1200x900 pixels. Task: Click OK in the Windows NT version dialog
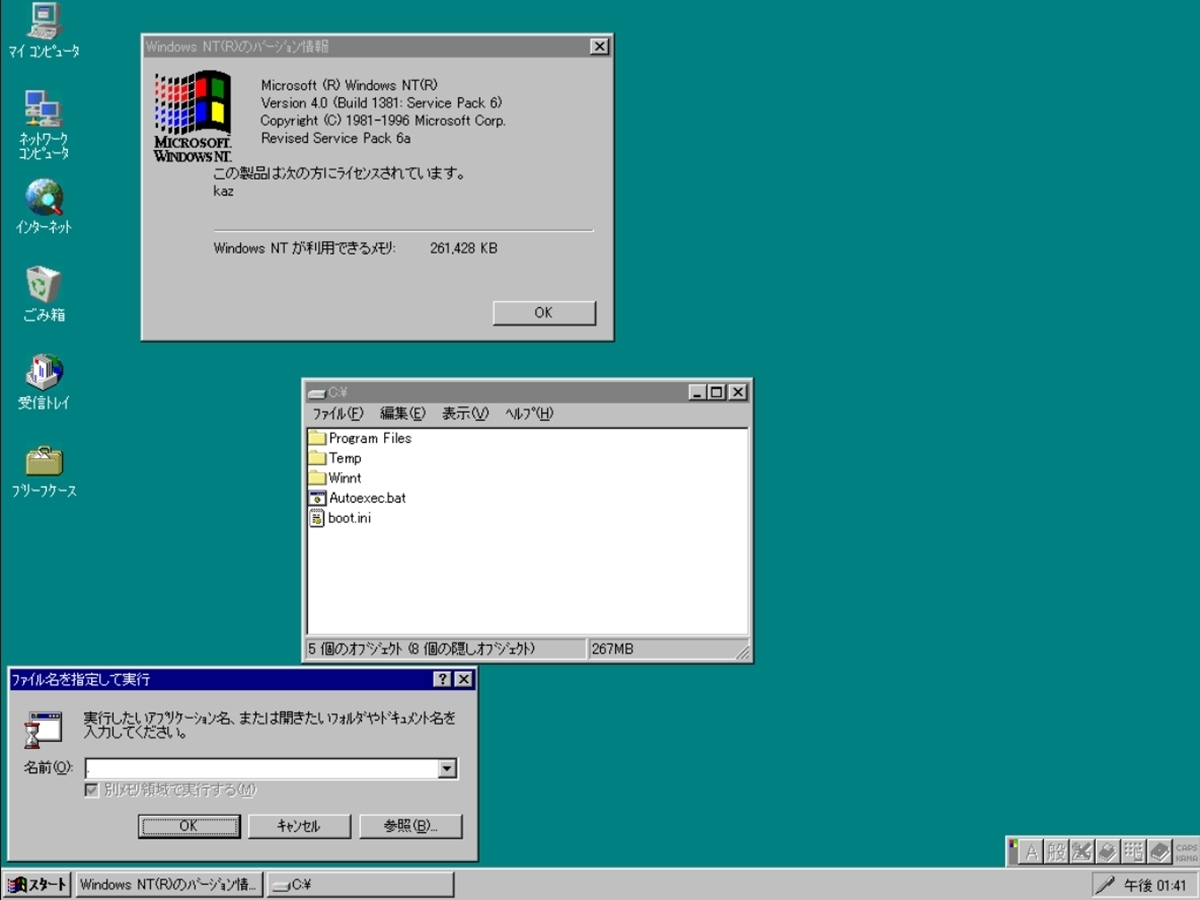click(x=544, y=313)
